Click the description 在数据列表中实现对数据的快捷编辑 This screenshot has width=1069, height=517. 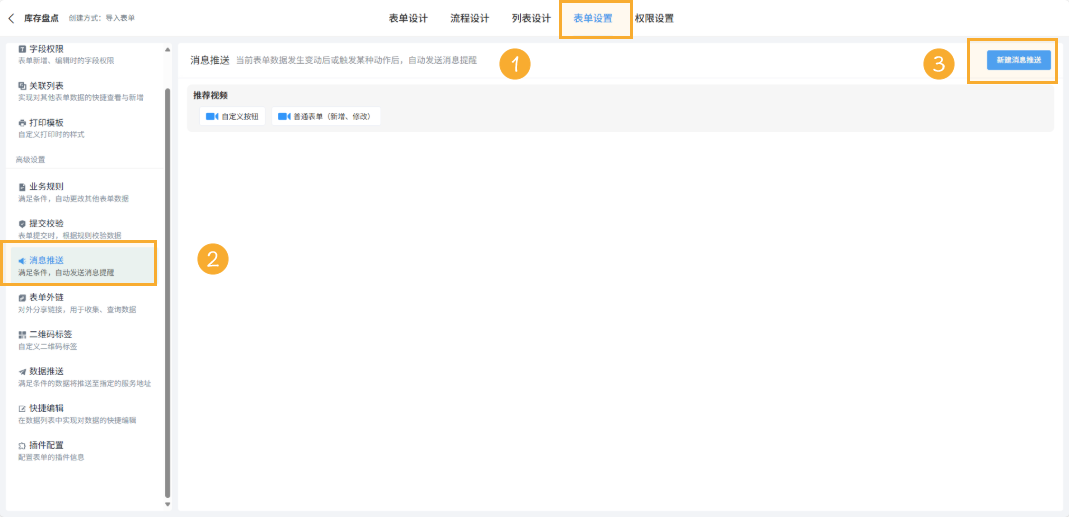coord(77,420)
